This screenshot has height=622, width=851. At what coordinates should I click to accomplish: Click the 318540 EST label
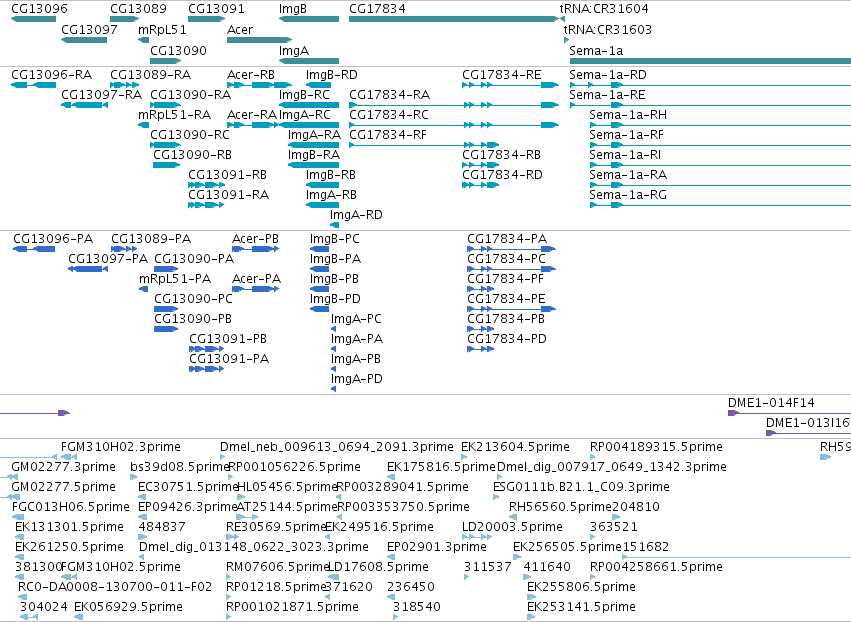(417, 606)
